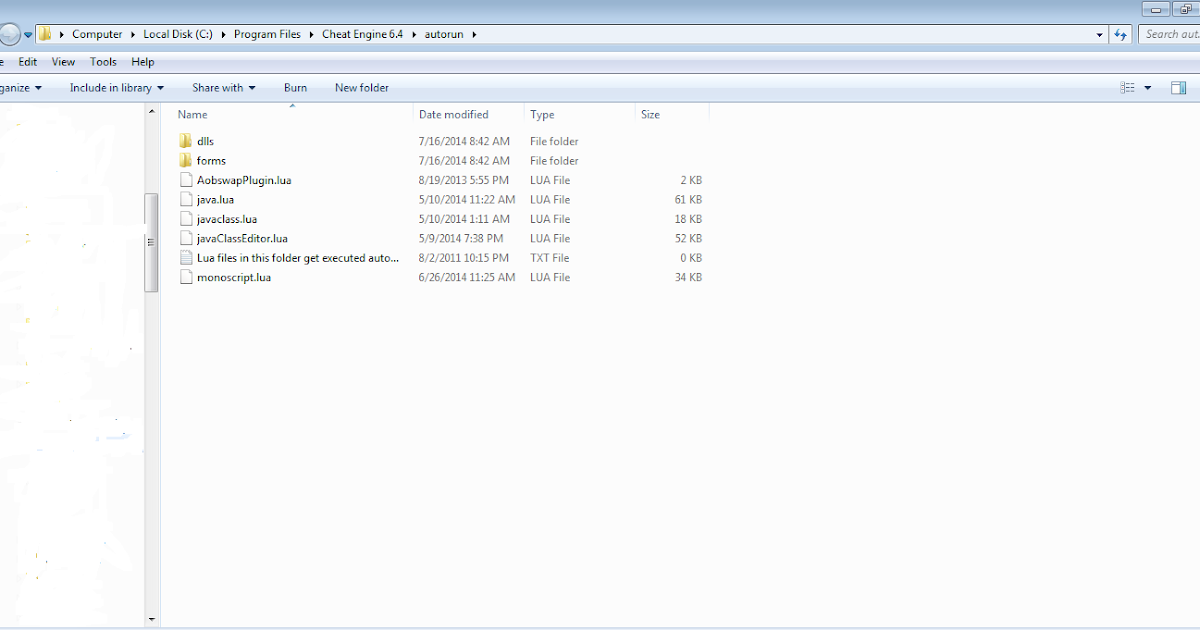
Task: Expand the arrow after Cheat Engine 6.4
Action: tap(413, 34)
